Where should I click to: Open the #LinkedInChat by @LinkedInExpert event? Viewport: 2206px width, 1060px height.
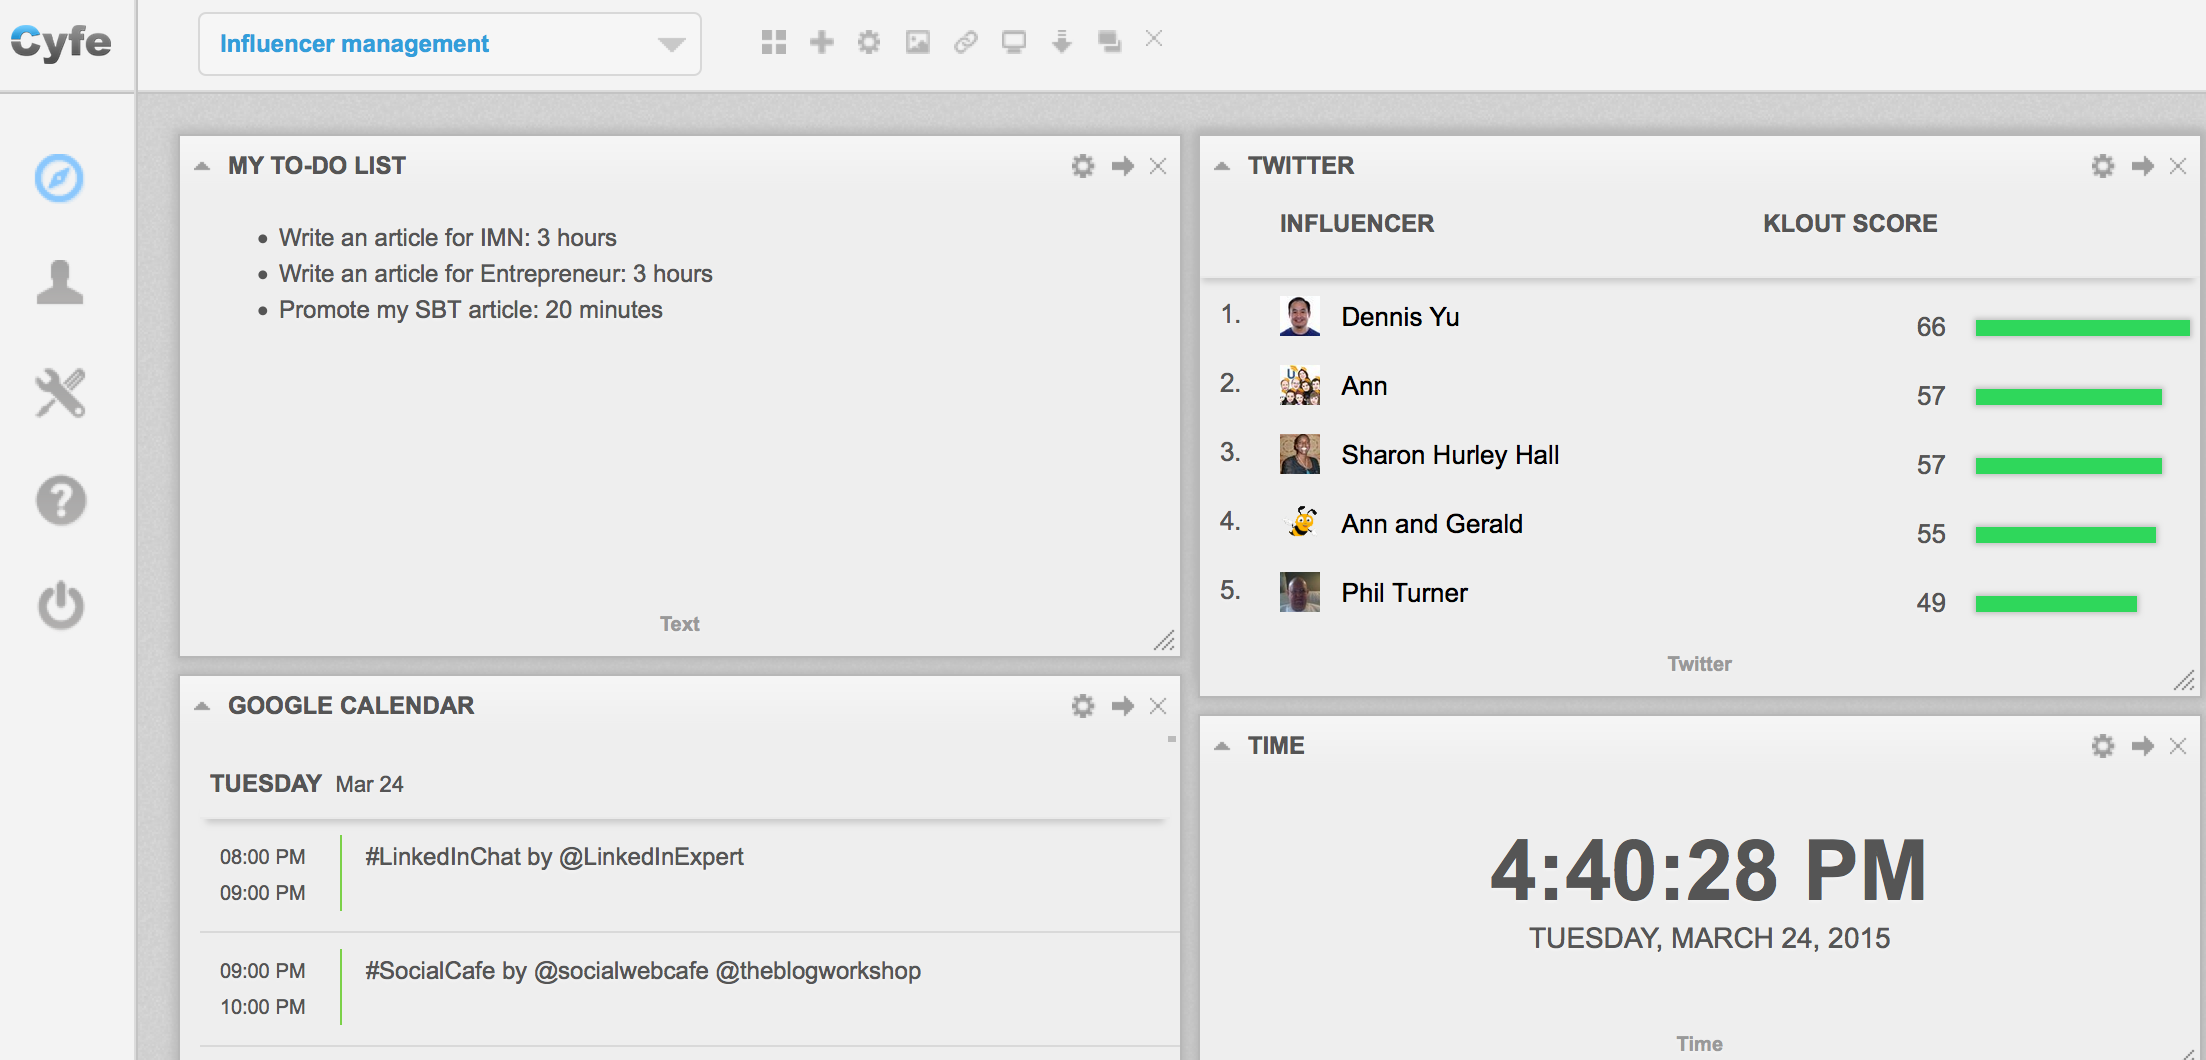tap(554, 857)
